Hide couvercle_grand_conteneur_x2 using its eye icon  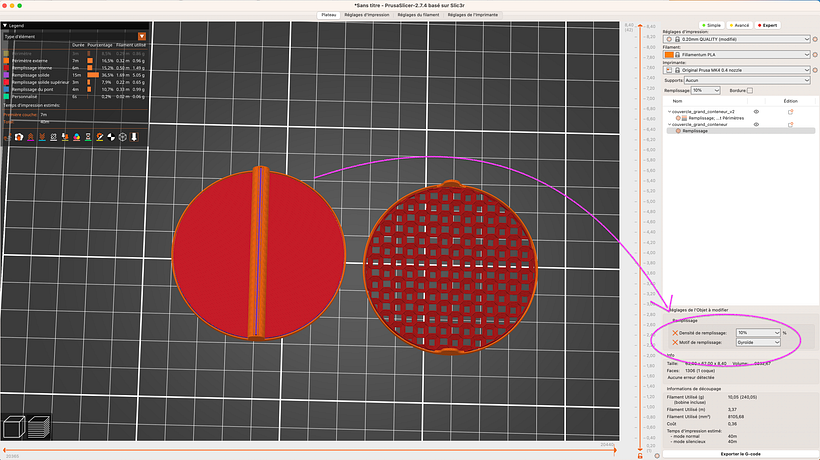coord(756,112)
